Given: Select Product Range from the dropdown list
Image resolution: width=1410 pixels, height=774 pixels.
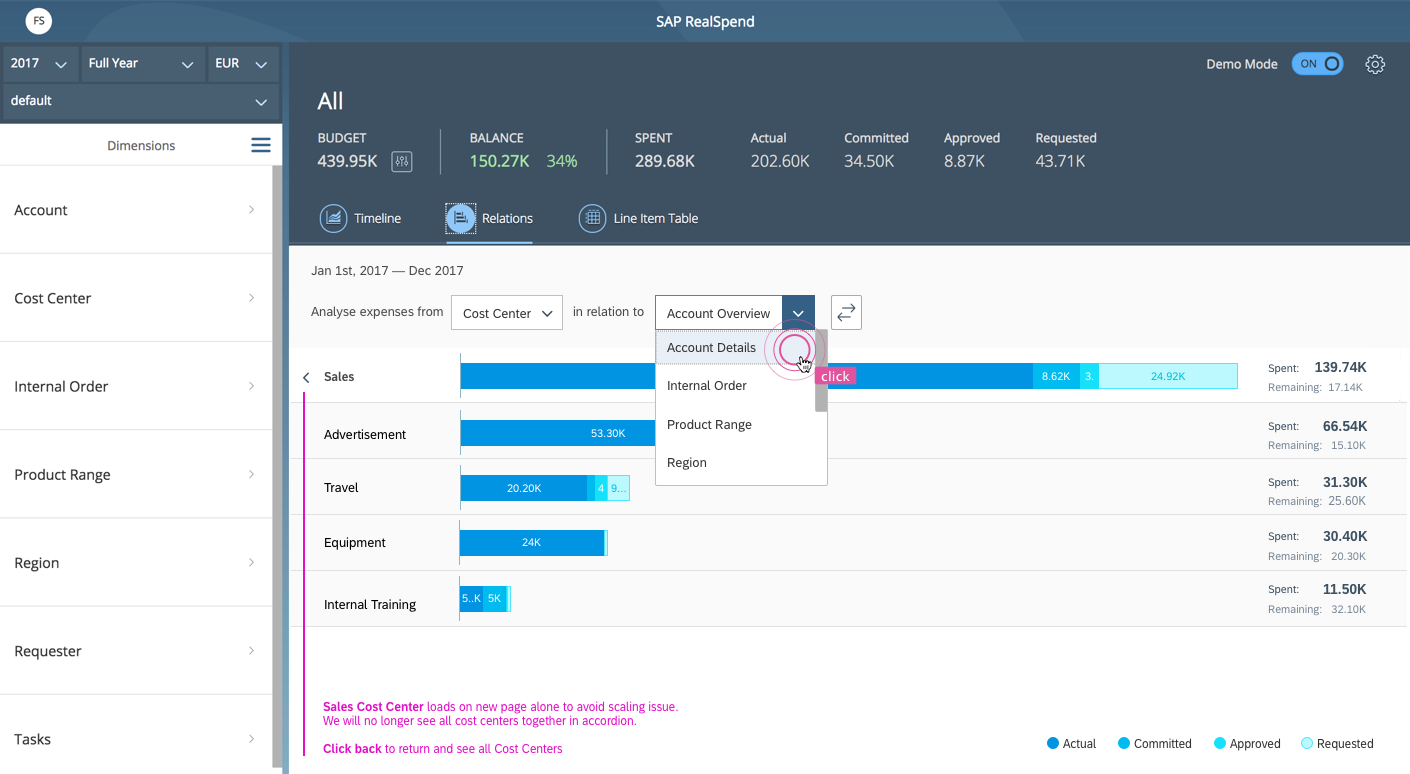Looking at the screenshot, I should coord(735,424).
